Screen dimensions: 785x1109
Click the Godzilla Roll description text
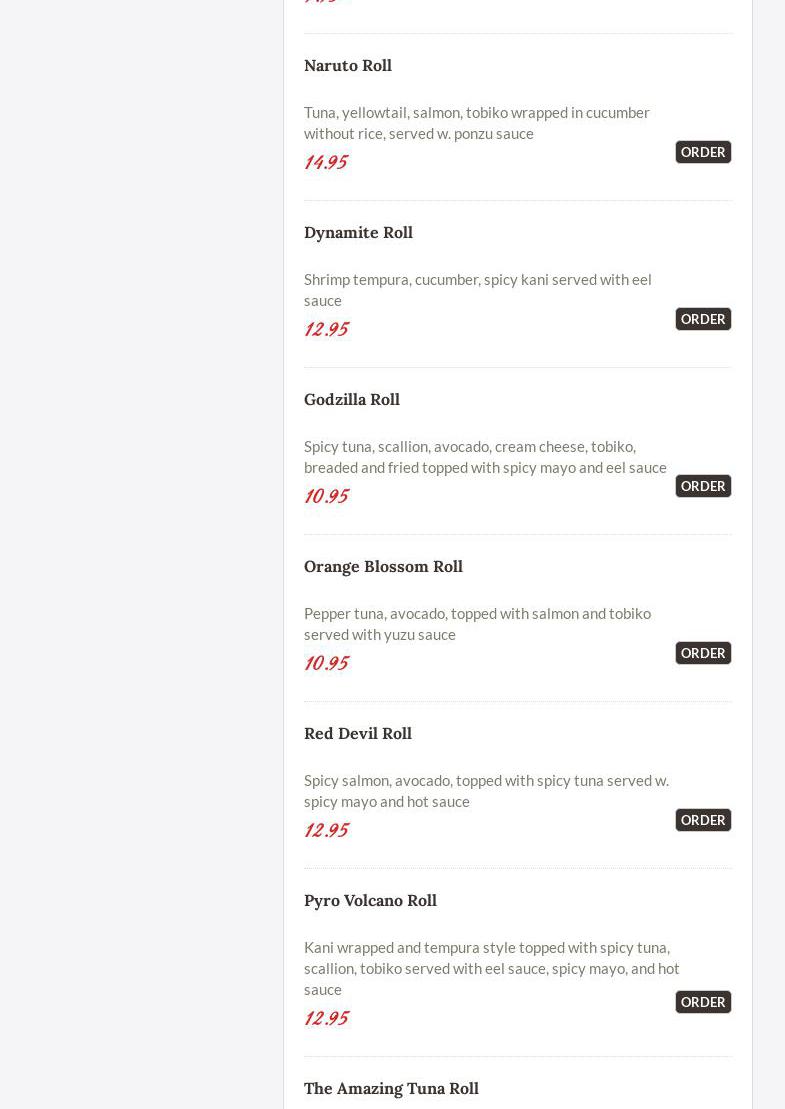click(485, 456)
